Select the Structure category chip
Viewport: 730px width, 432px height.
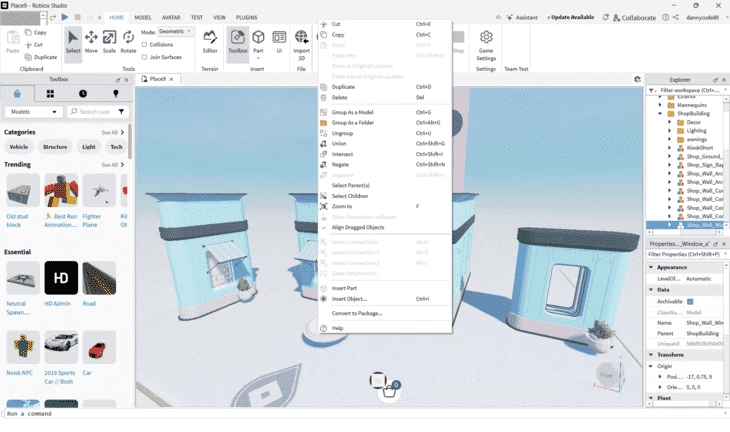click(x=55, y=147)
